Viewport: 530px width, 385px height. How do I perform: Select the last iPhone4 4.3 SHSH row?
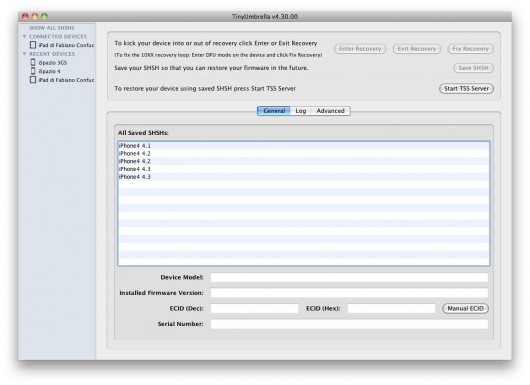tap(304, 177)
